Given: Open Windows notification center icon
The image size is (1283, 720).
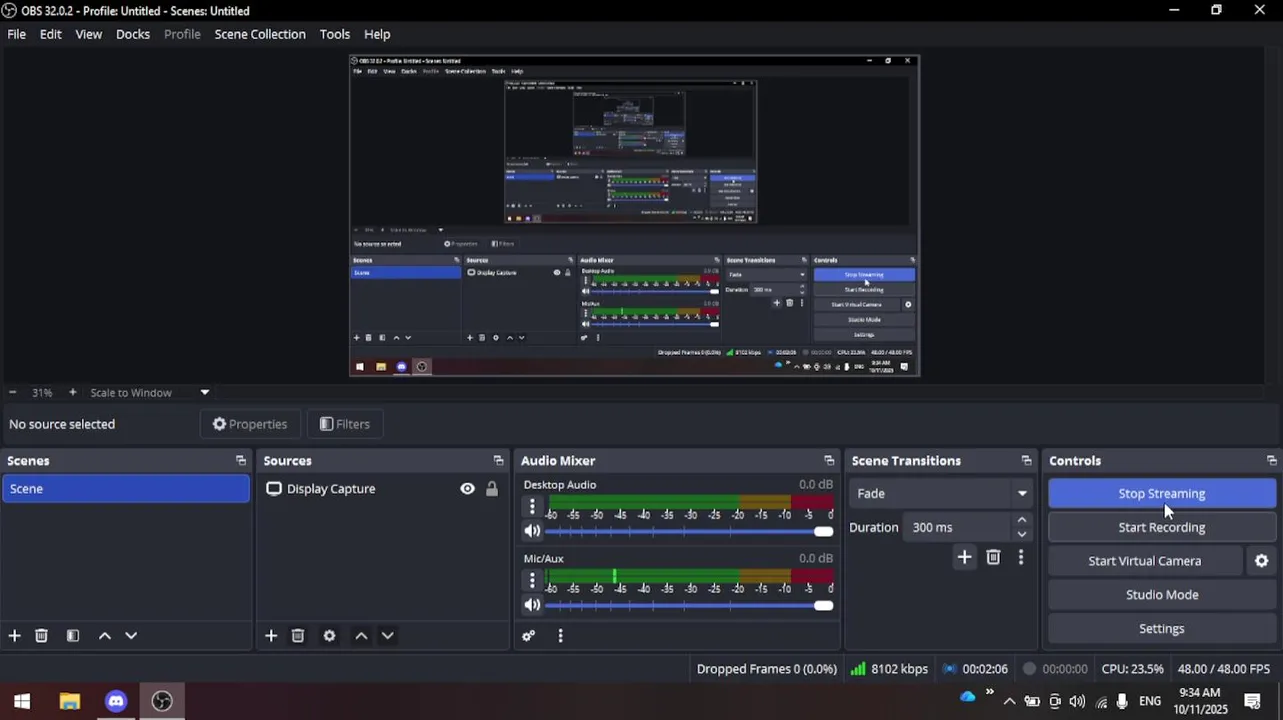Looking at the screenshot, I should [x=1252, y=701].
